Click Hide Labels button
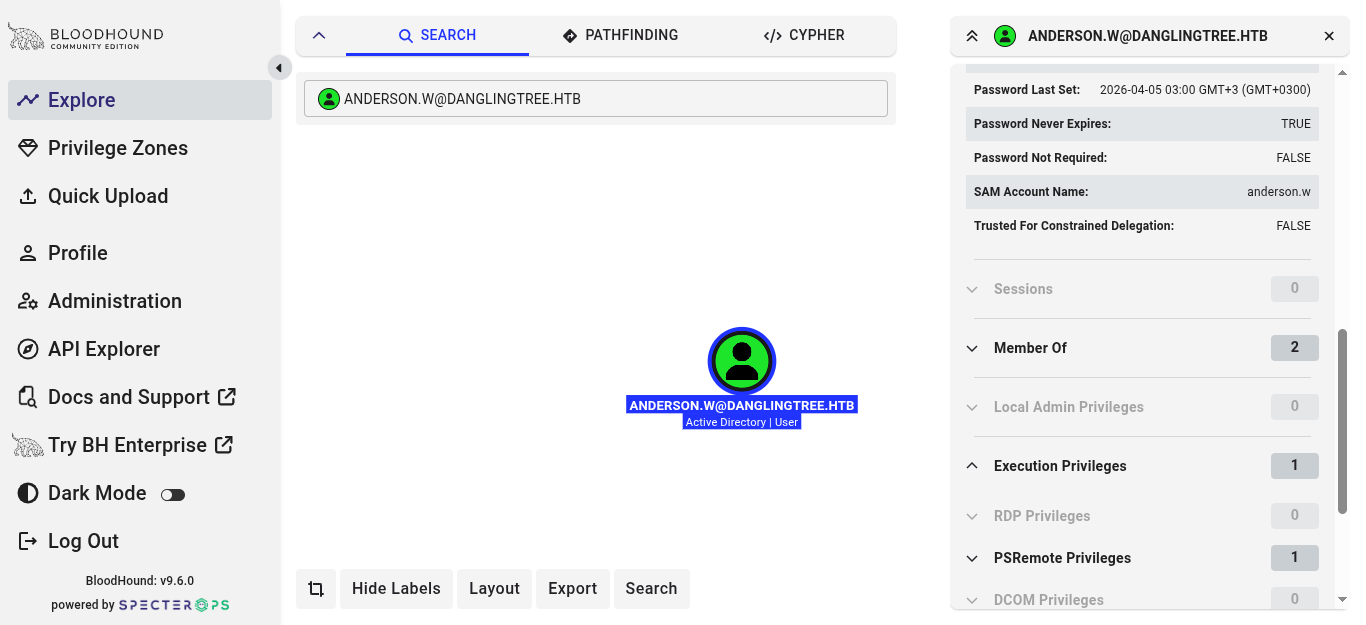Screen dimensions: 1366x625 click(x=397, y=589)
